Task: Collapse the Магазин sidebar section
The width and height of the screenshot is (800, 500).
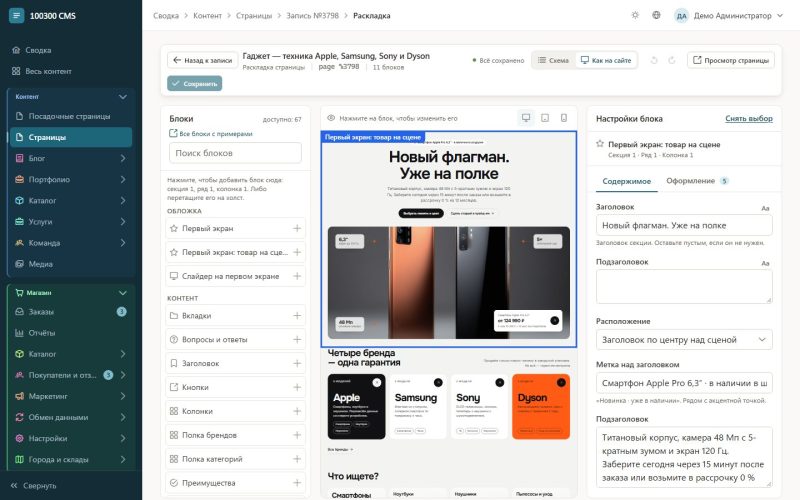Action: [122, 293]
